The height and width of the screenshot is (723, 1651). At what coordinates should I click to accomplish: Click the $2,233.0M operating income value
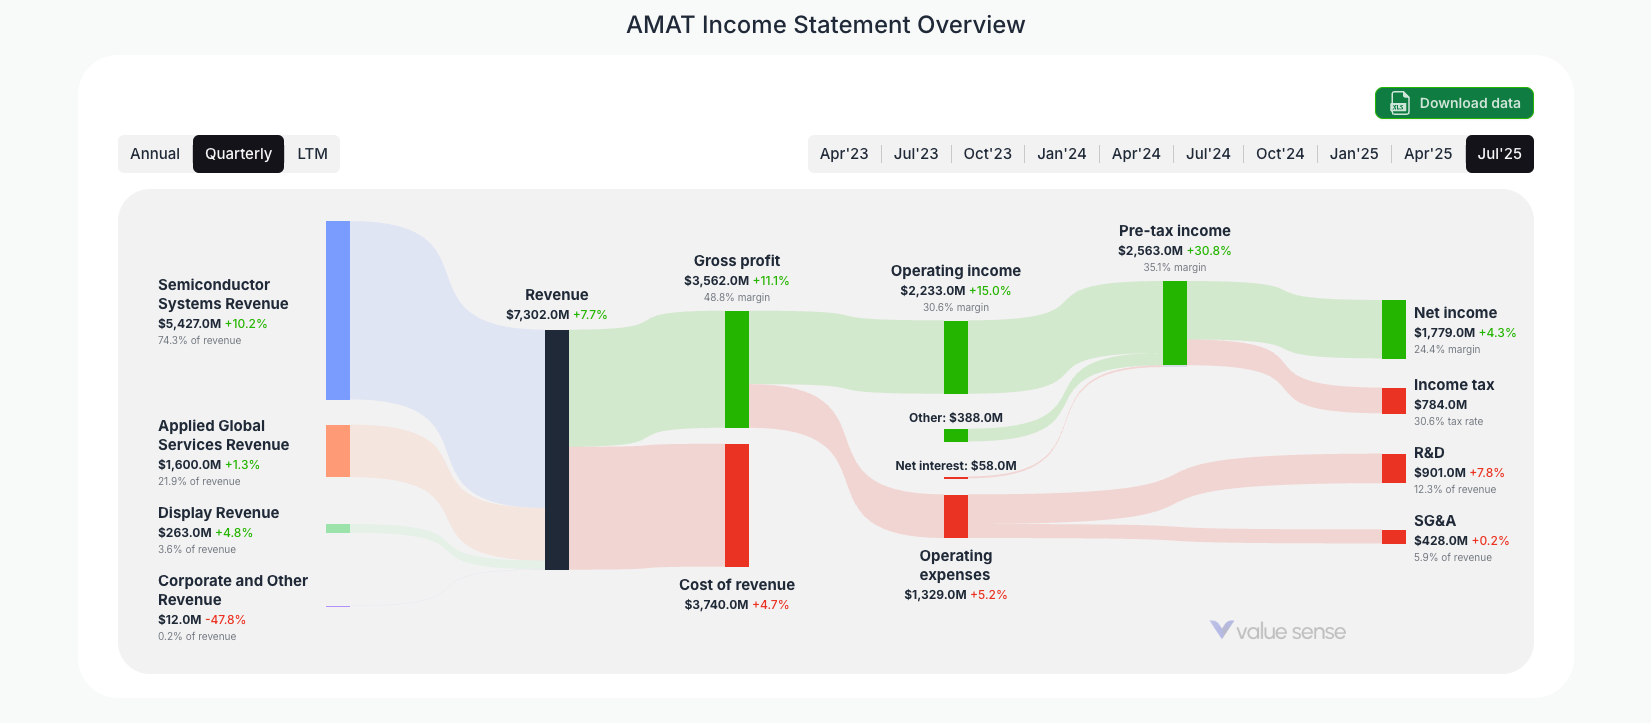pyautogui.click(x=933, y=291)
